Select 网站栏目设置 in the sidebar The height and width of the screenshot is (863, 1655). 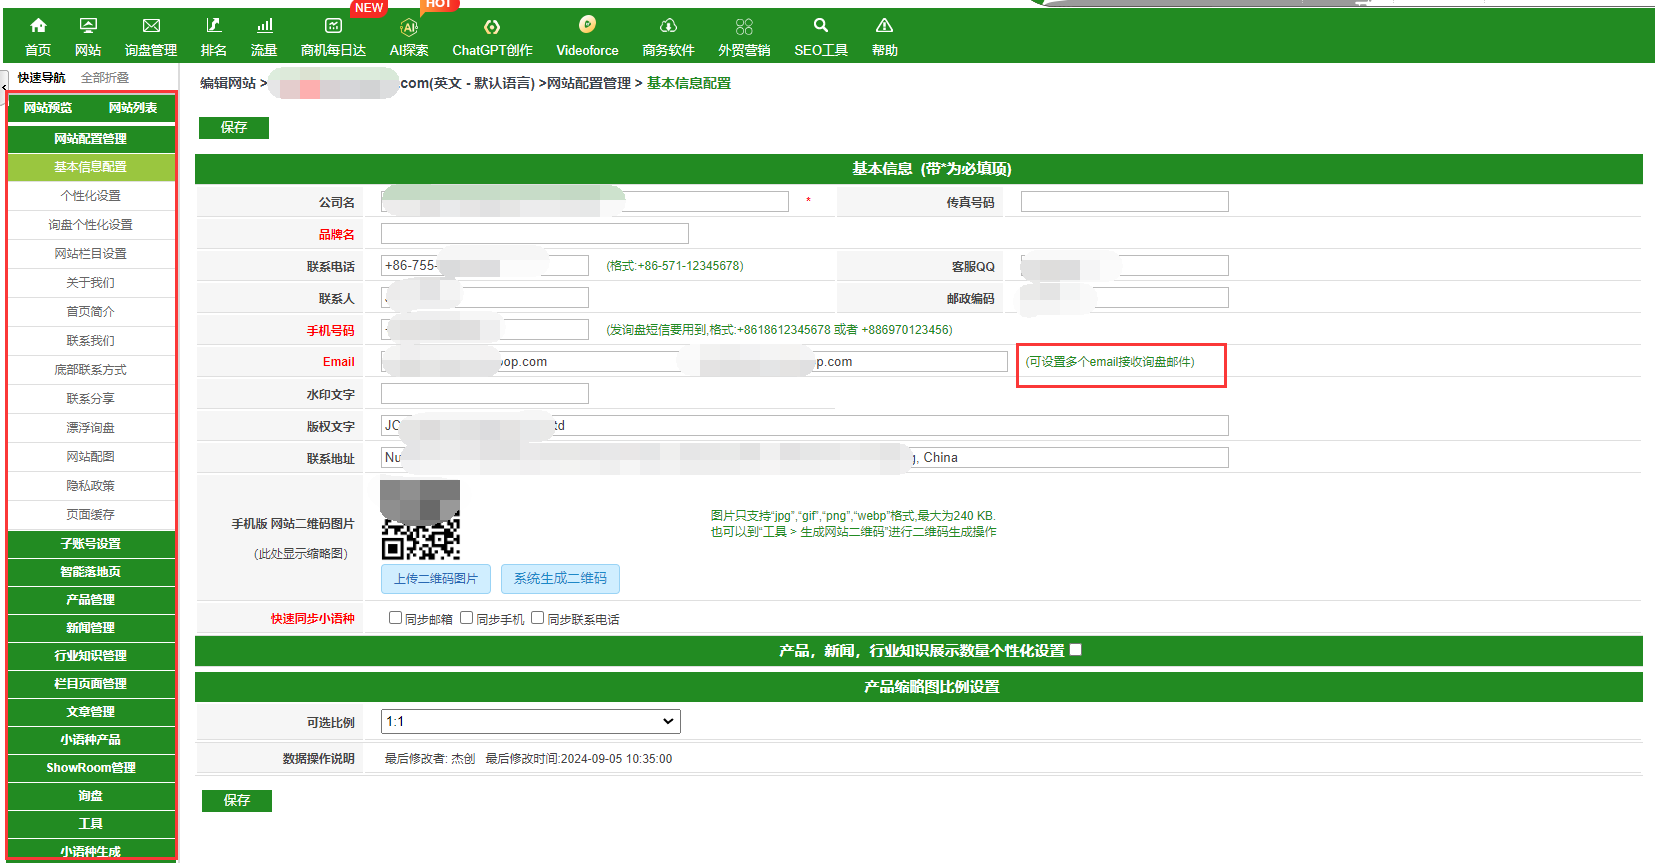click(91, 254)
